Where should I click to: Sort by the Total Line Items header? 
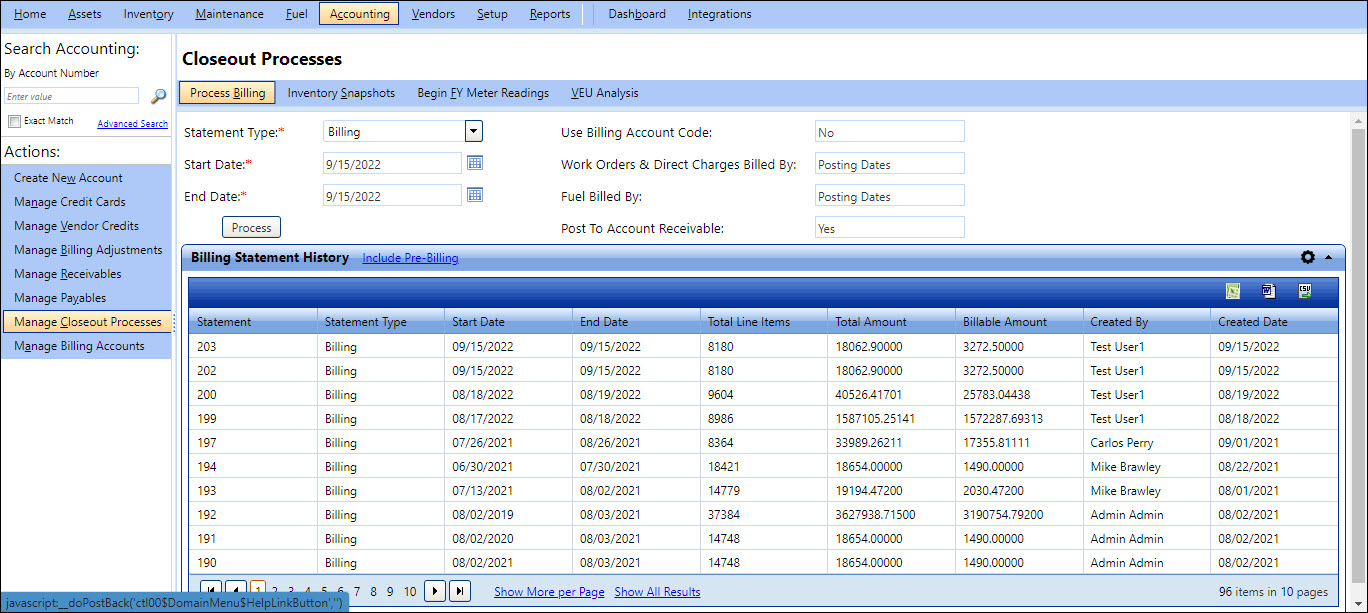coord(763,322)
